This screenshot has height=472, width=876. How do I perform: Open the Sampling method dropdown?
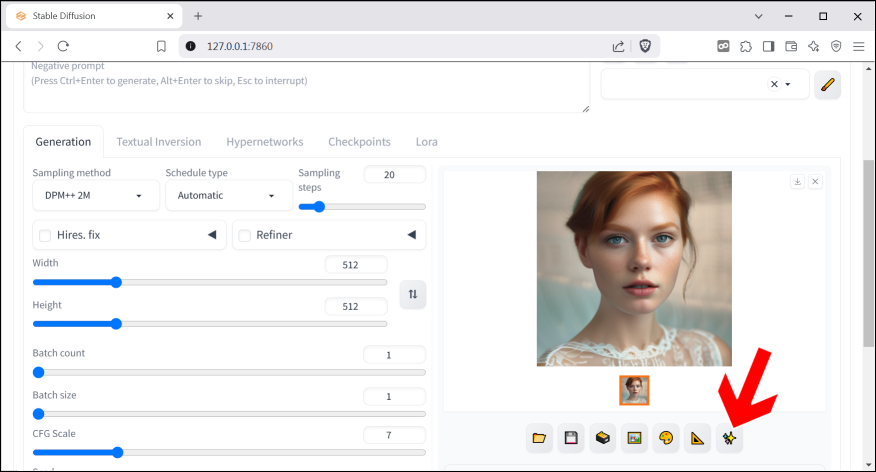[x=96, y=196]
